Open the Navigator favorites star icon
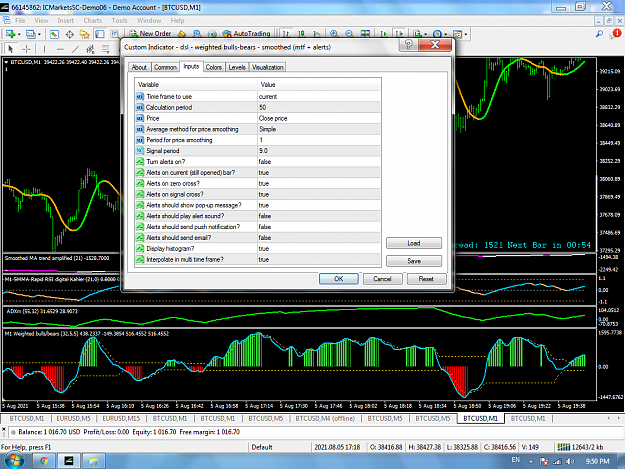Image resolution: width=625 pixels, height=469 pixels. tap(84, 34)
